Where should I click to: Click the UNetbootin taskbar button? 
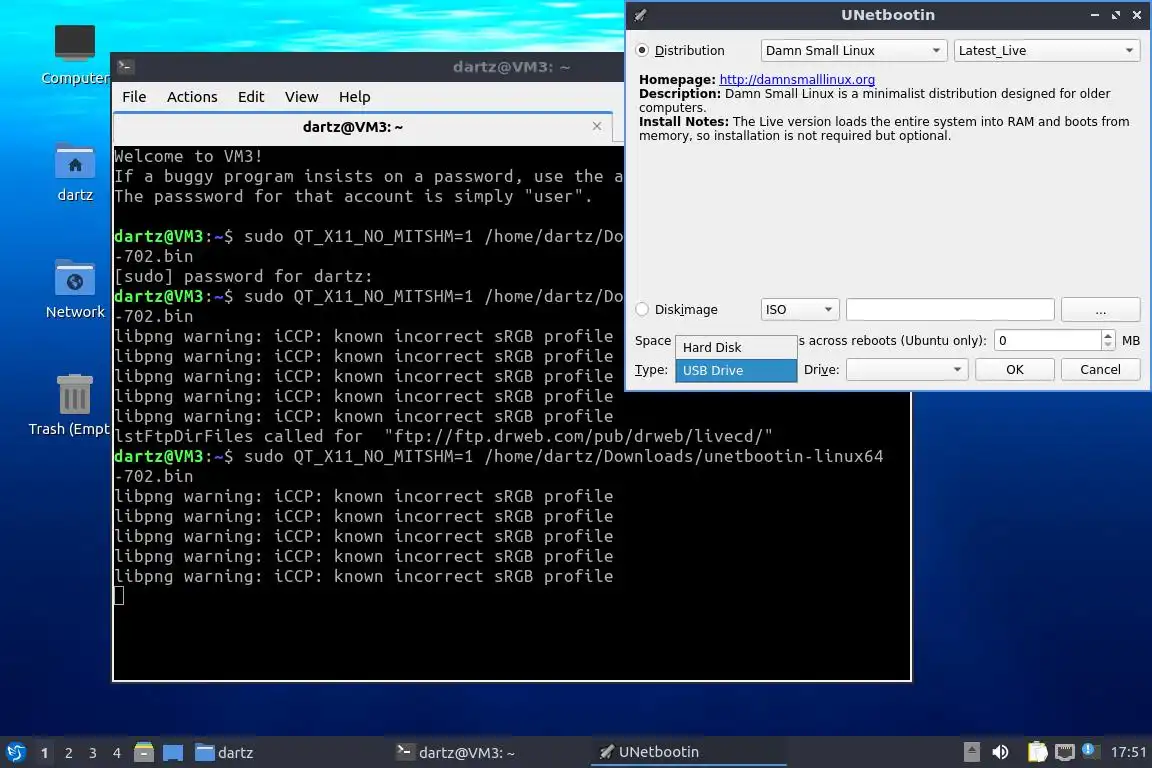click(x=688, y=753)
